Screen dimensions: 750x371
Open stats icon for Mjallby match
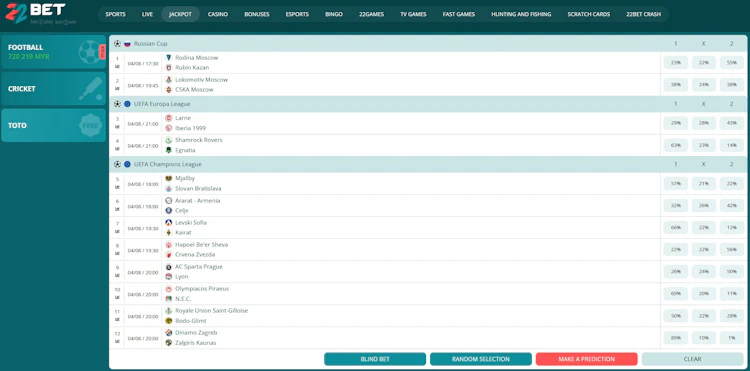coord(117,187)
